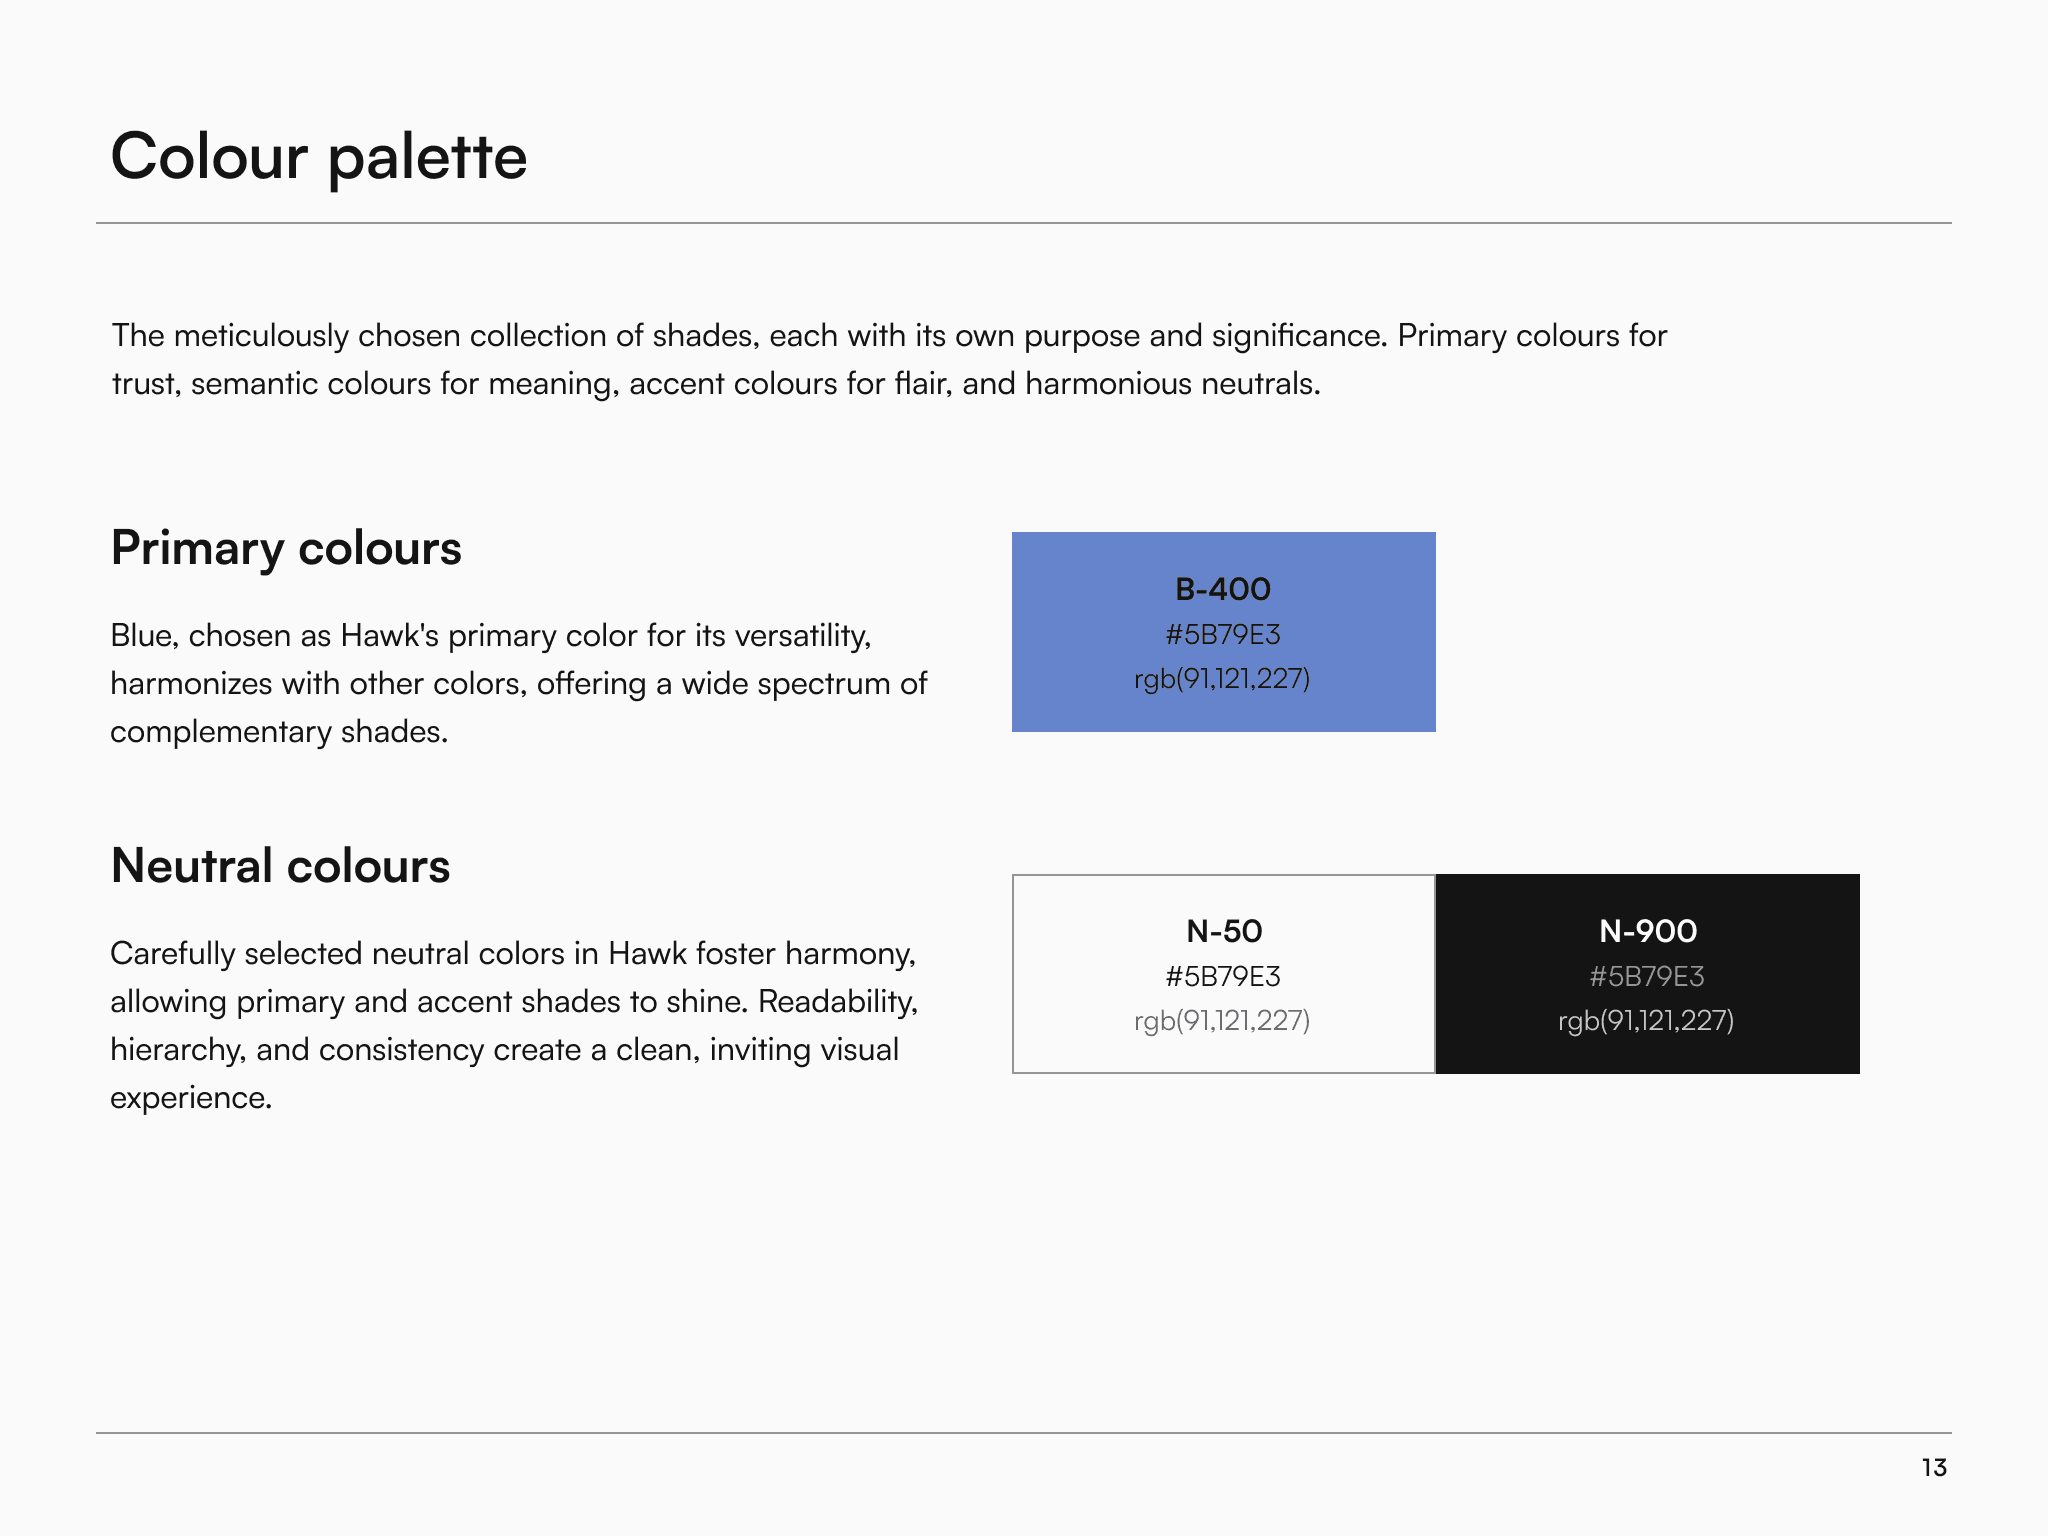Viewport: 2048px width, 1536px height.
Task: Select the N-900 black swatch
Action: coord(1648,974)
